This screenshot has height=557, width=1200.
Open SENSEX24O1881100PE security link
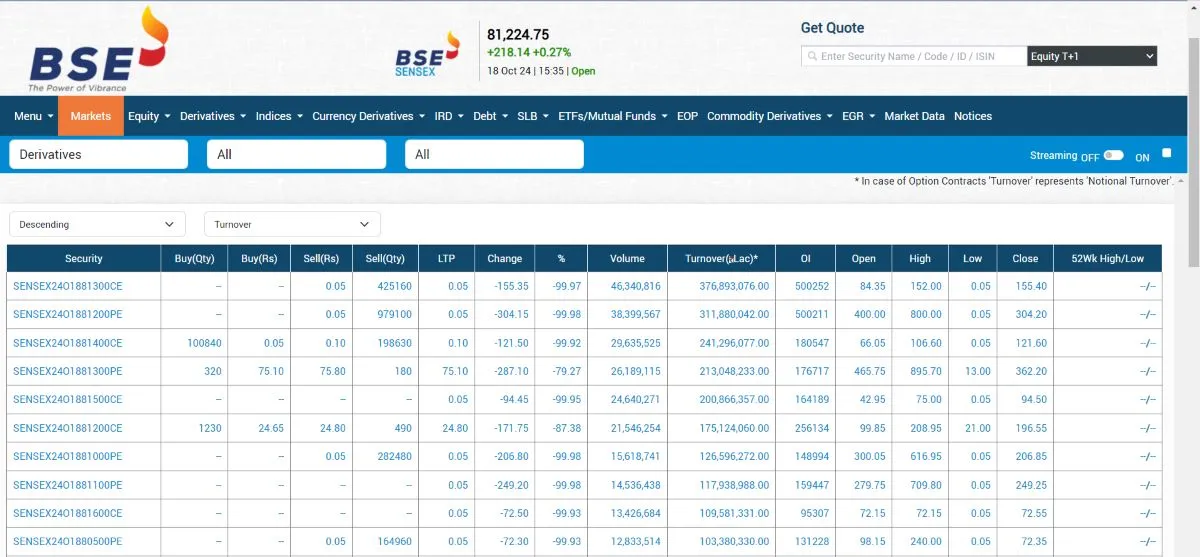(x=68, y=485)
